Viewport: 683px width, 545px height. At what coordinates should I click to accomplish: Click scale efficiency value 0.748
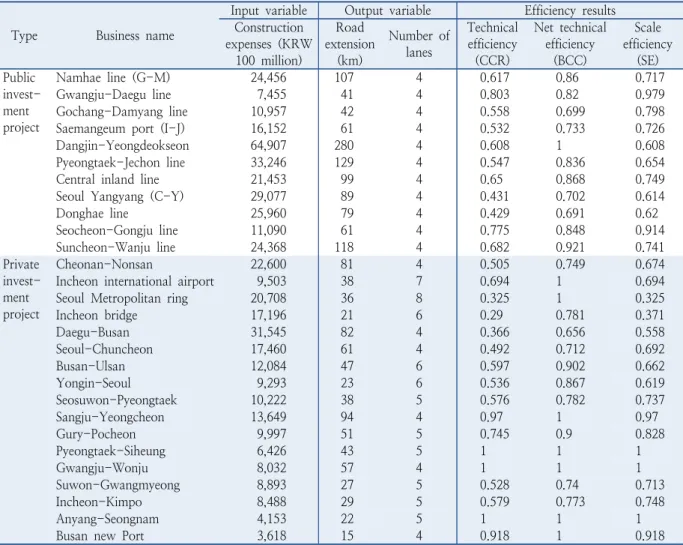pyautogui.click(x=650, y=502)
